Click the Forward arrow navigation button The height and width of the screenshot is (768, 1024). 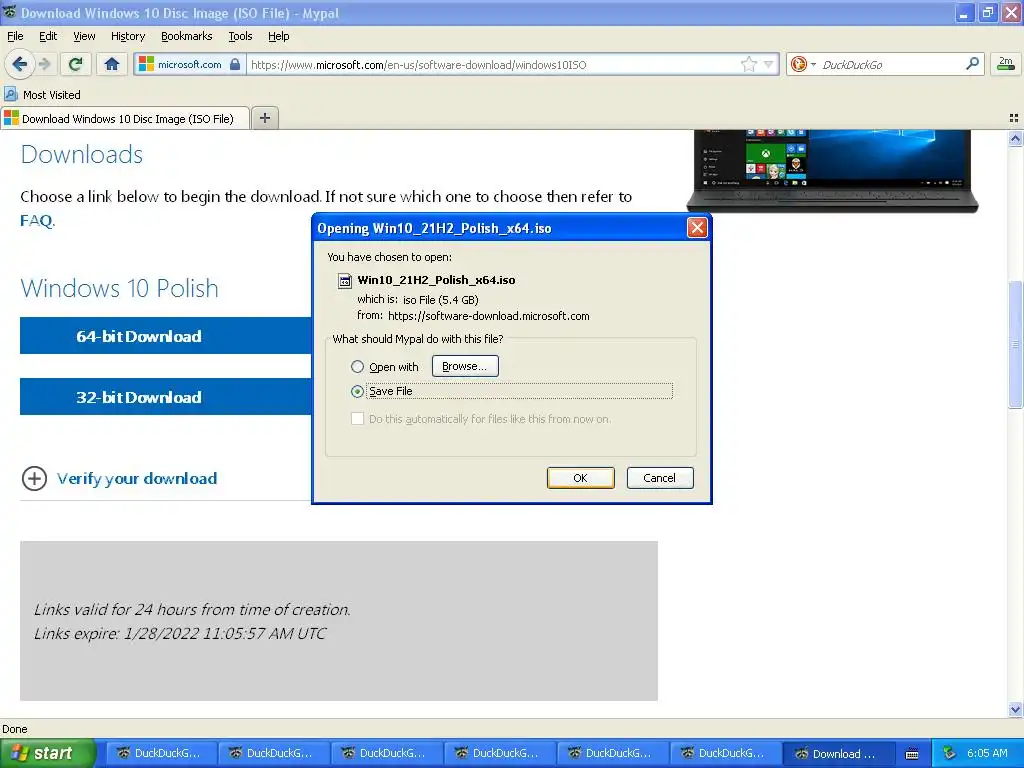coord(44,64)
